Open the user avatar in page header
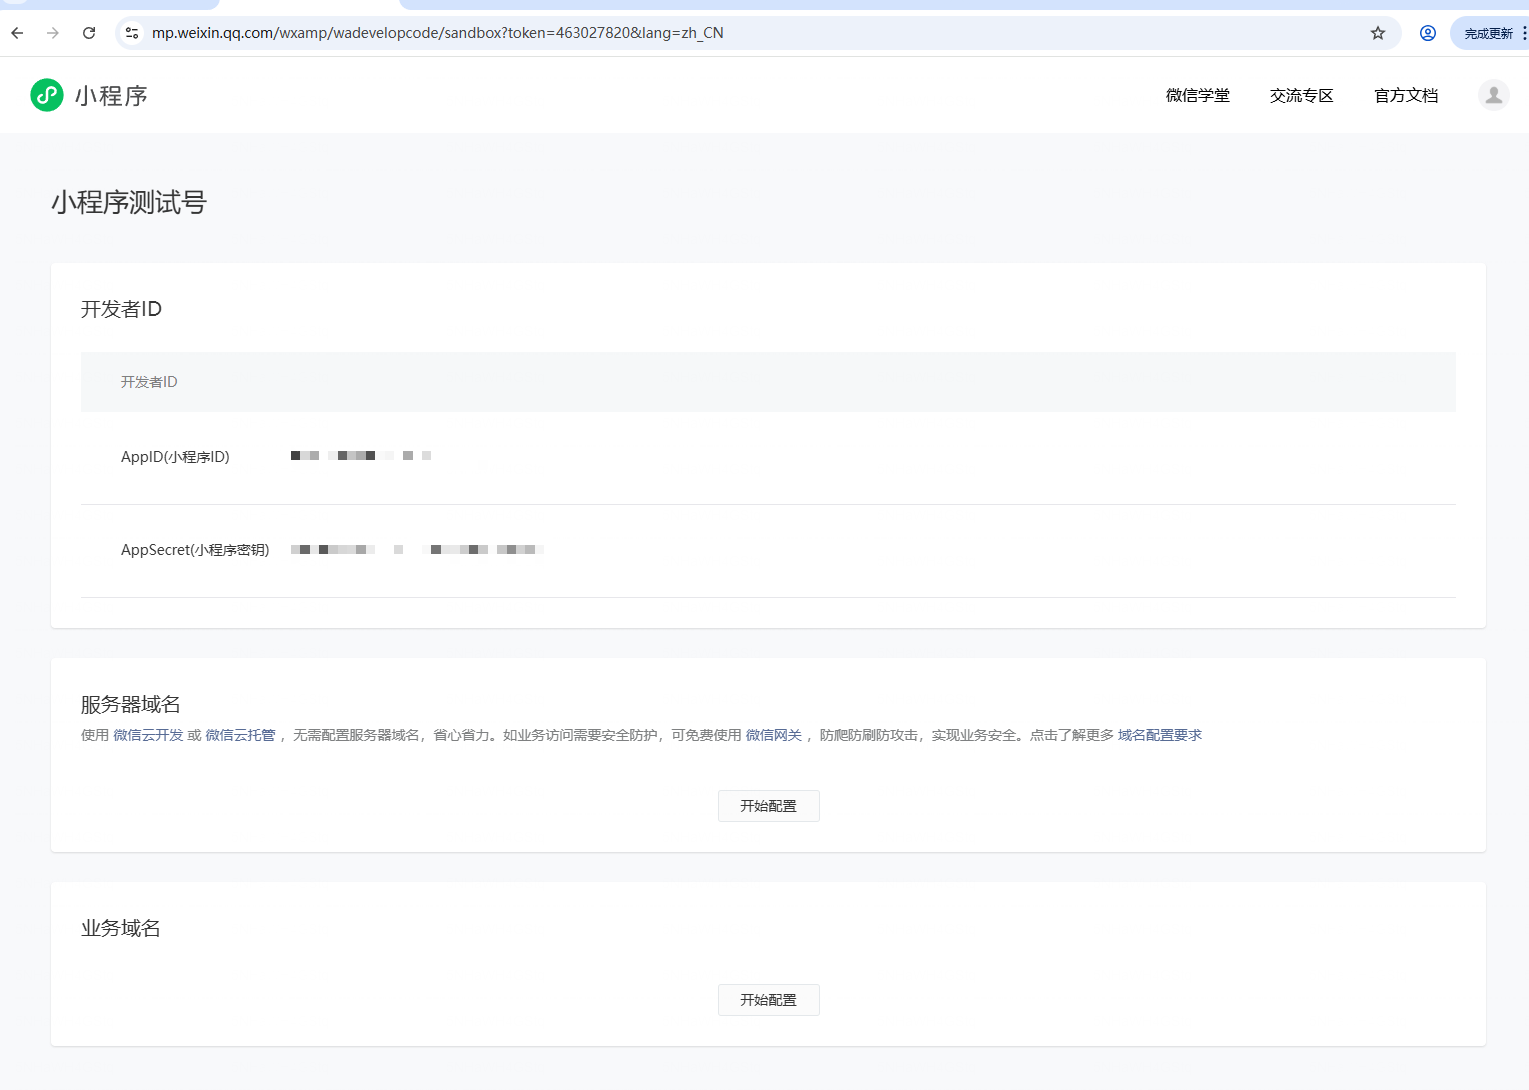Viewport: 1529px width, 1090px height. pyautogui.click(x=1494, y=95)
